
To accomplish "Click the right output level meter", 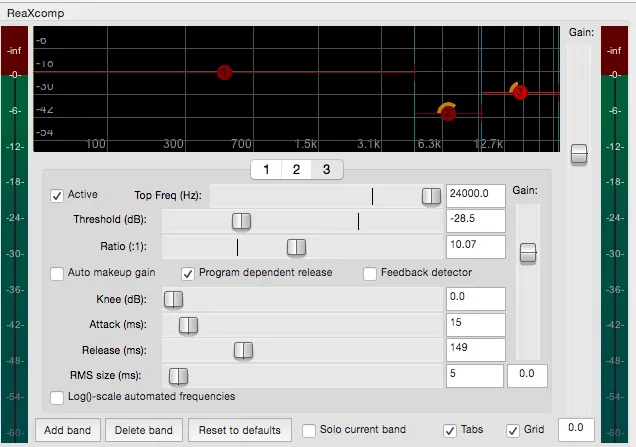I will coord(614,234).
